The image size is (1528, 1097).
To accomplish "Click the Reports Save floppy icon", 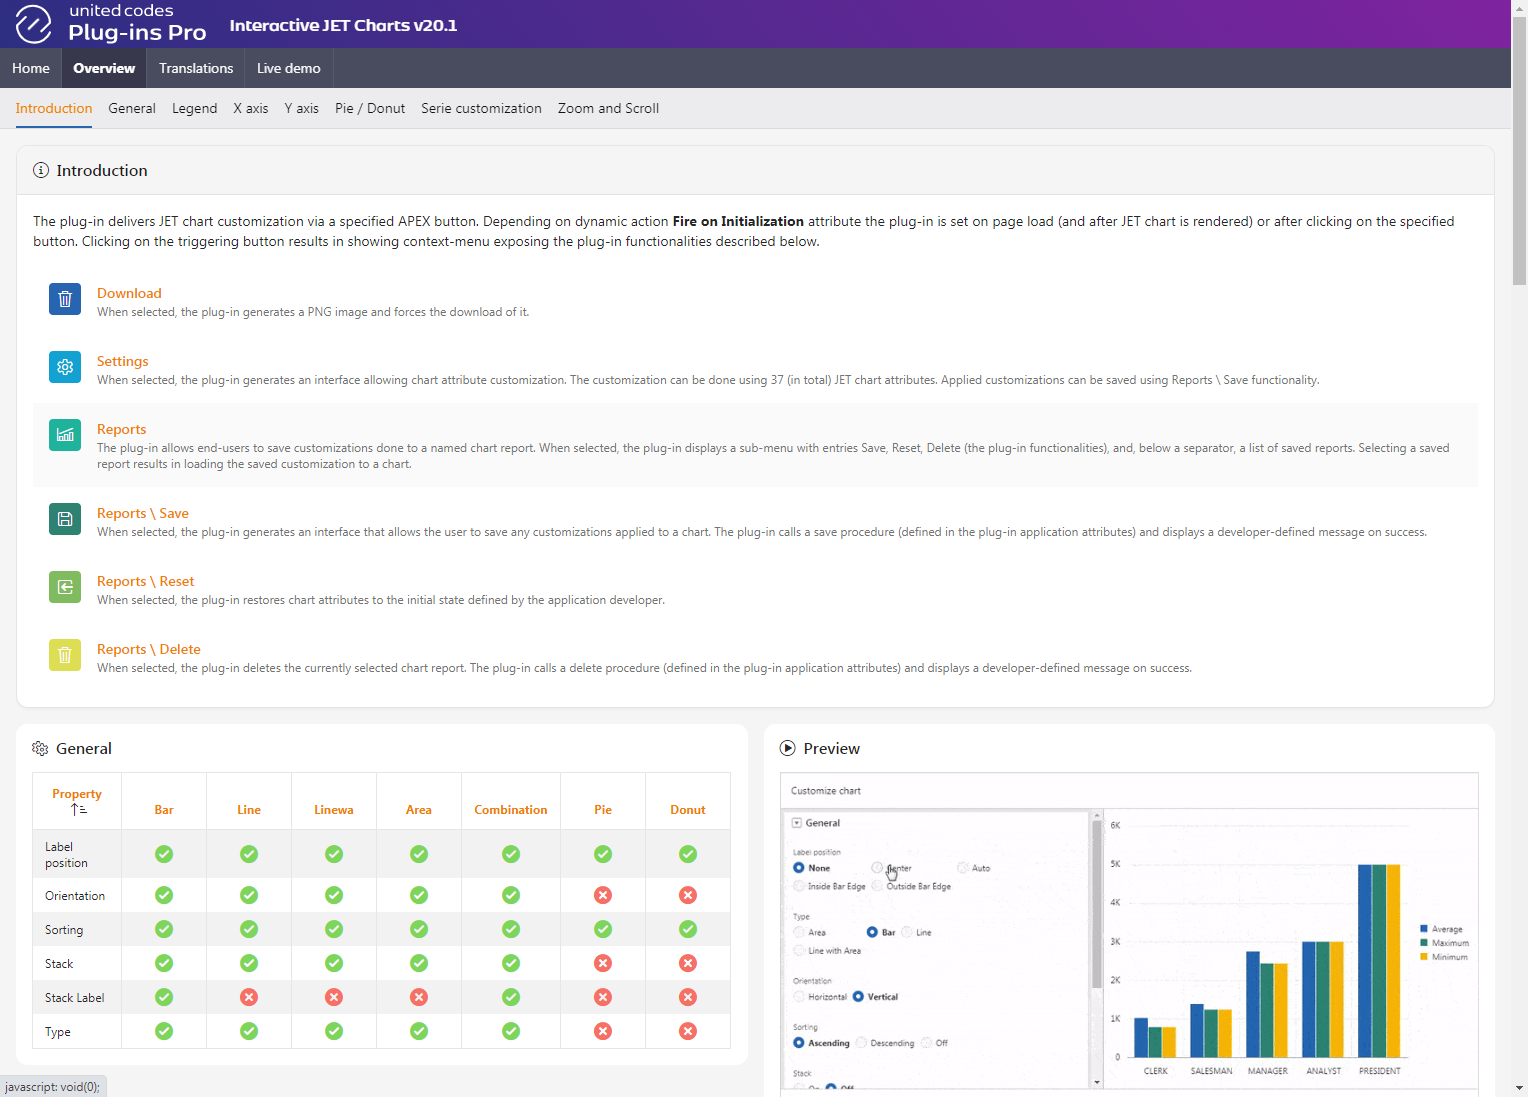I will click(65, 519).
